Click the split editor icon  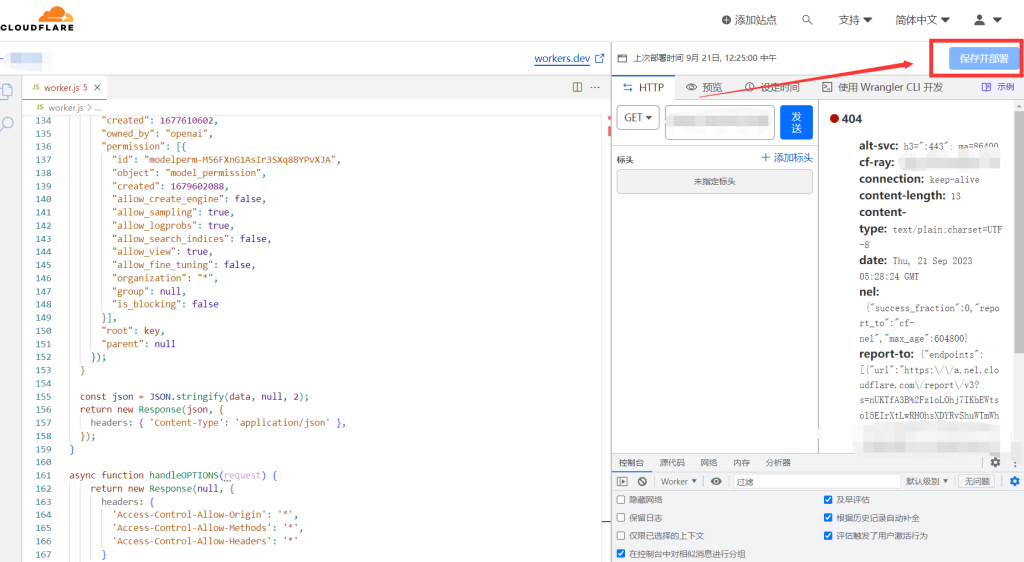(x=577, y=87)
